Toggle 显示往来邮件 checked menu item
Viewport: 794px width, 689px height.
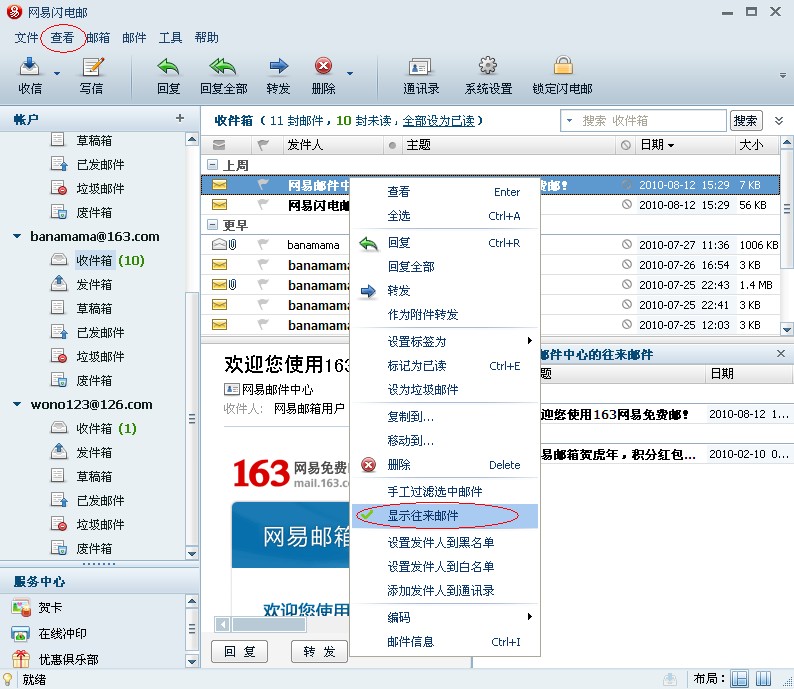pyautogui.click(x=445, y=516)
